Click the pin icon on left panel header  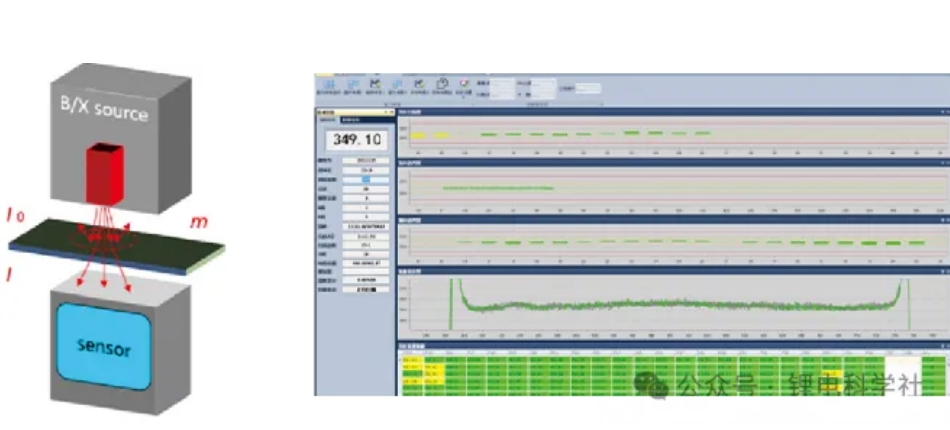tap(391, 111)
